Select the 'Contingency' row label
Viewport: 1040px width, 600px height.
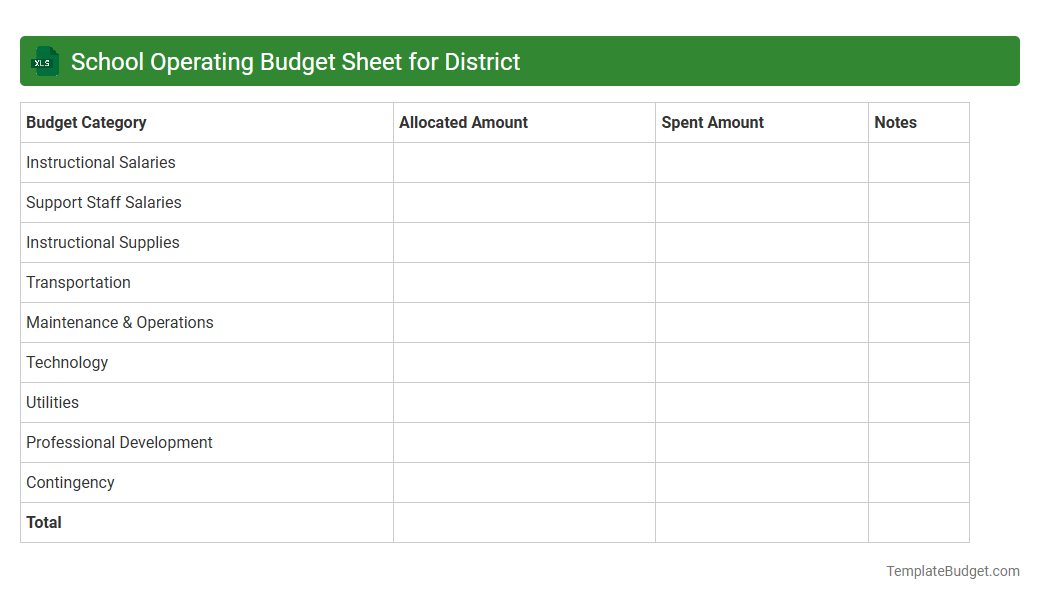[70, 482]
